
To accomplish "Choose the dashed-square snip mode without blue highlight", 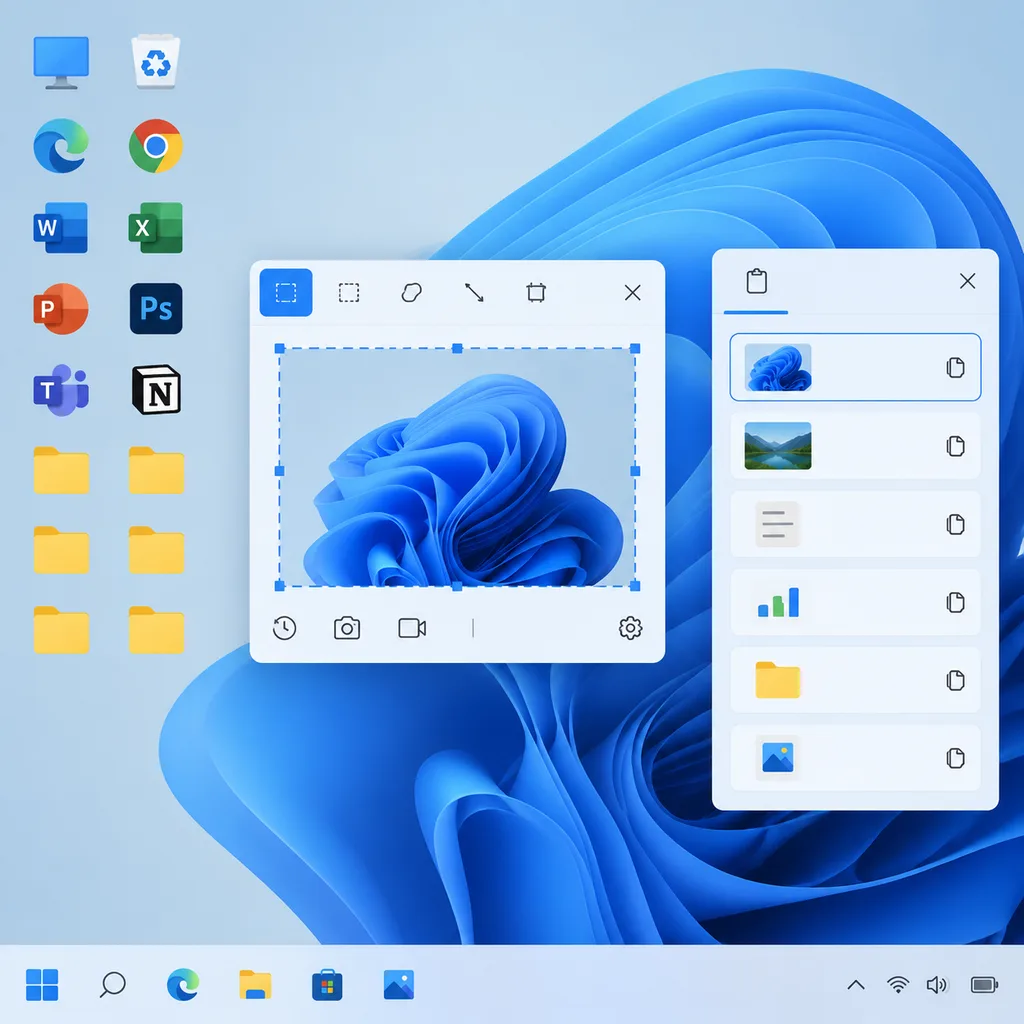I will pos(349,293).
